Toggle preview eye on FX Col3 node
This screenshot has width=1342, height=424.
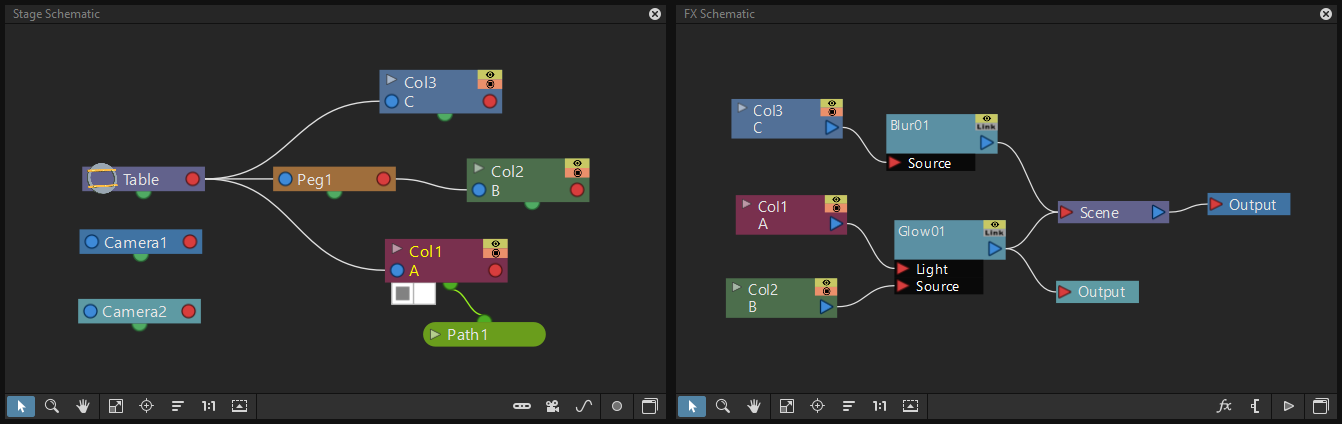coord(833,104)
